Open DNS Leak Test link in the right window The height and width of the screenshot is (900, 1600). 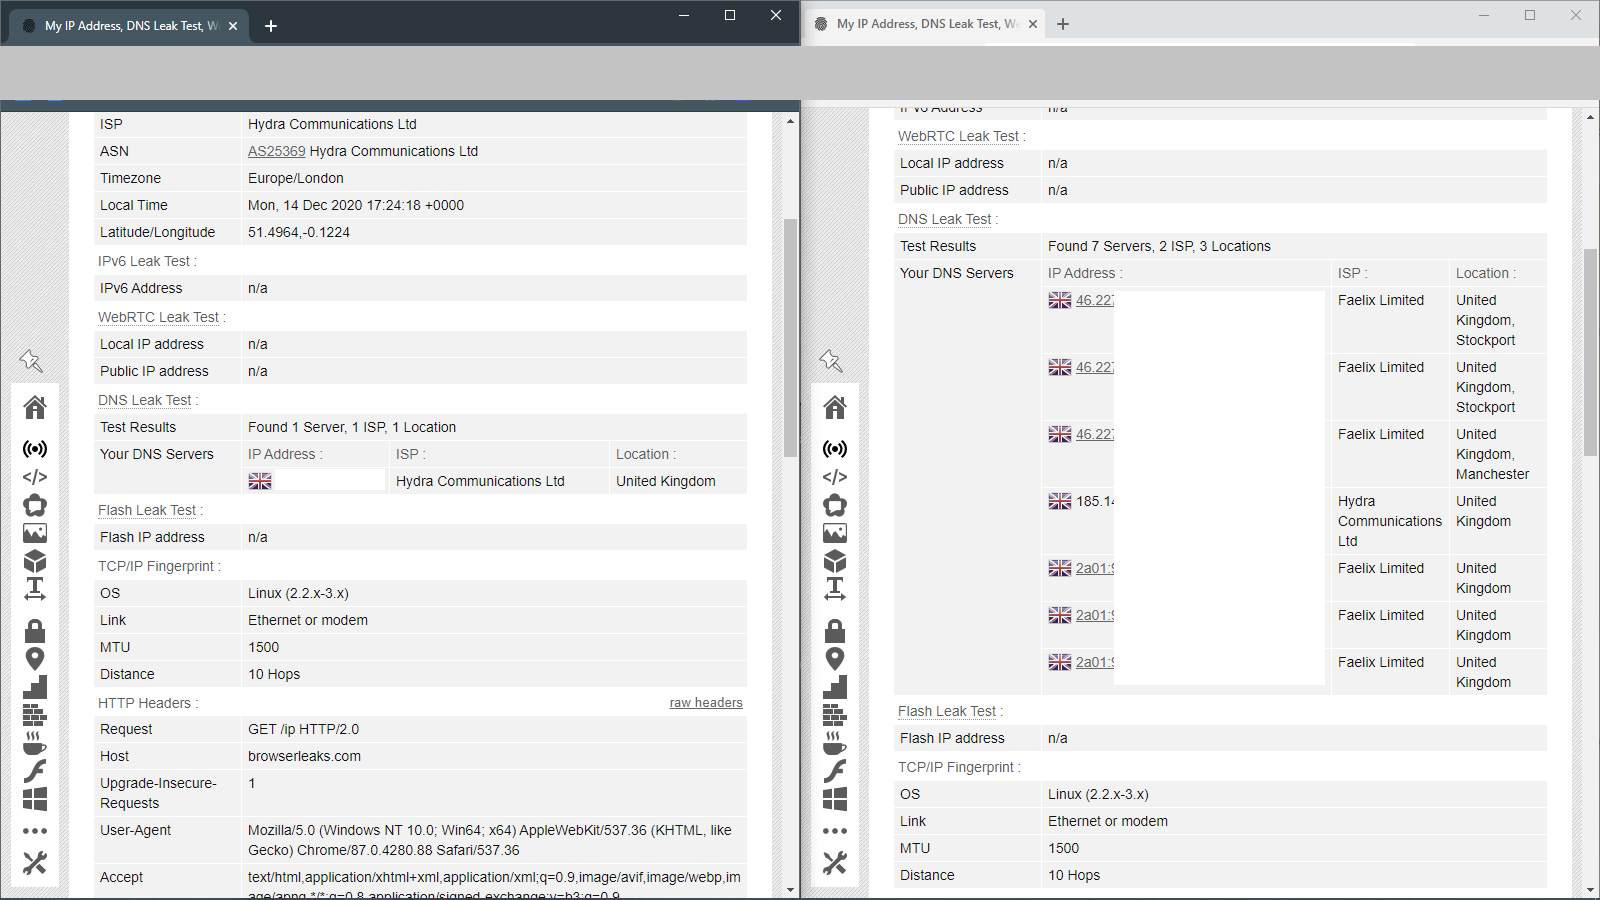click(945, 219)
